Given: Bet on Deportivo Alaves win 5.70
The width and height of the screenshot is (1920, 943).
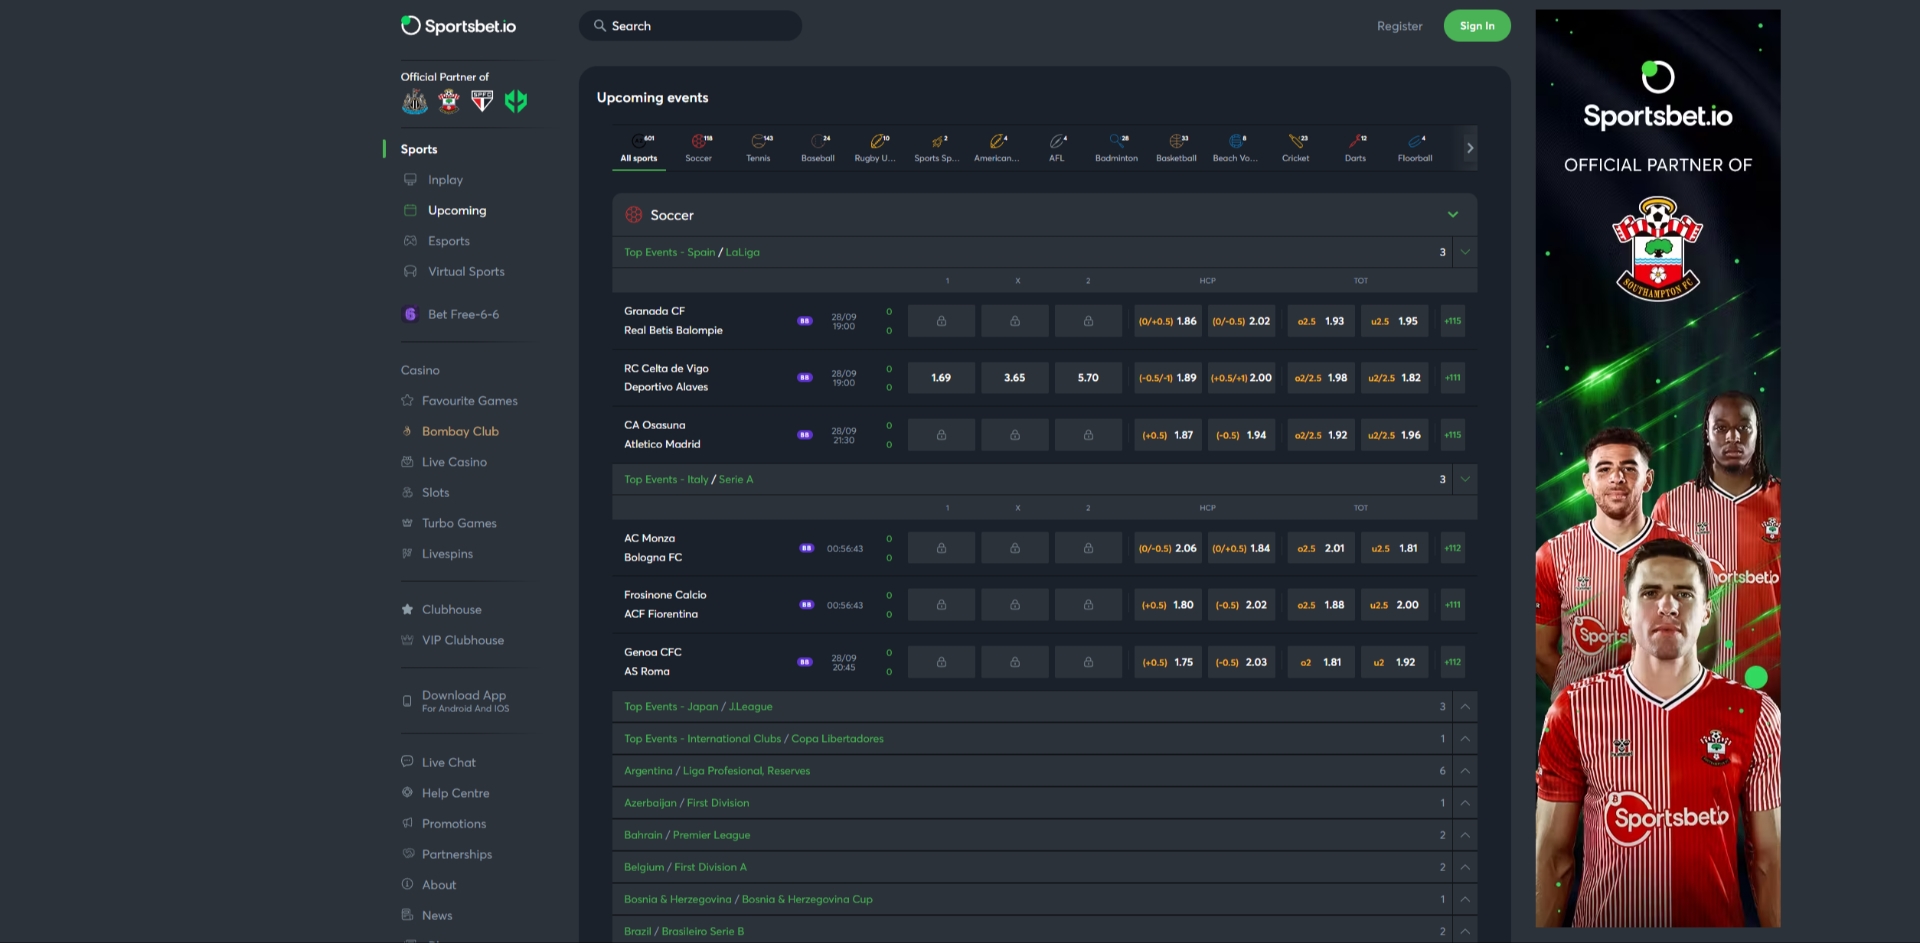Looking at the screenshot, I should (1088, 378).
